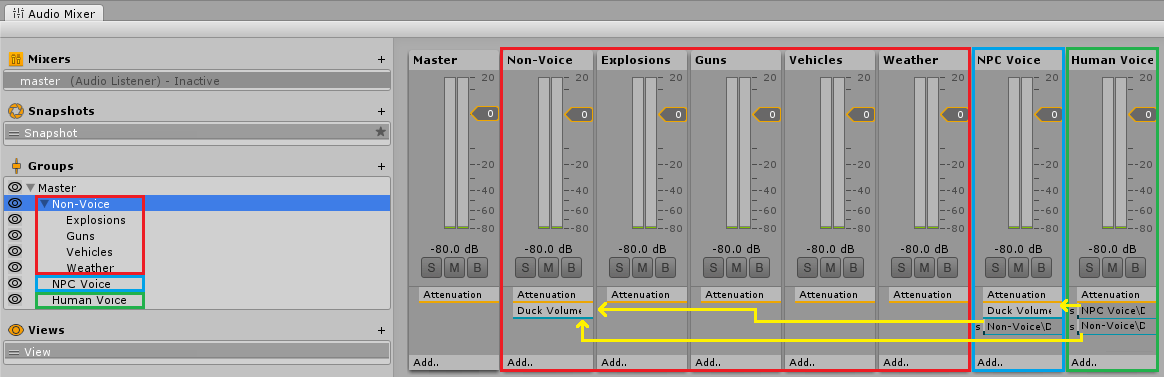
Task: Add a new group with plus icon
Action: point(381,166)
